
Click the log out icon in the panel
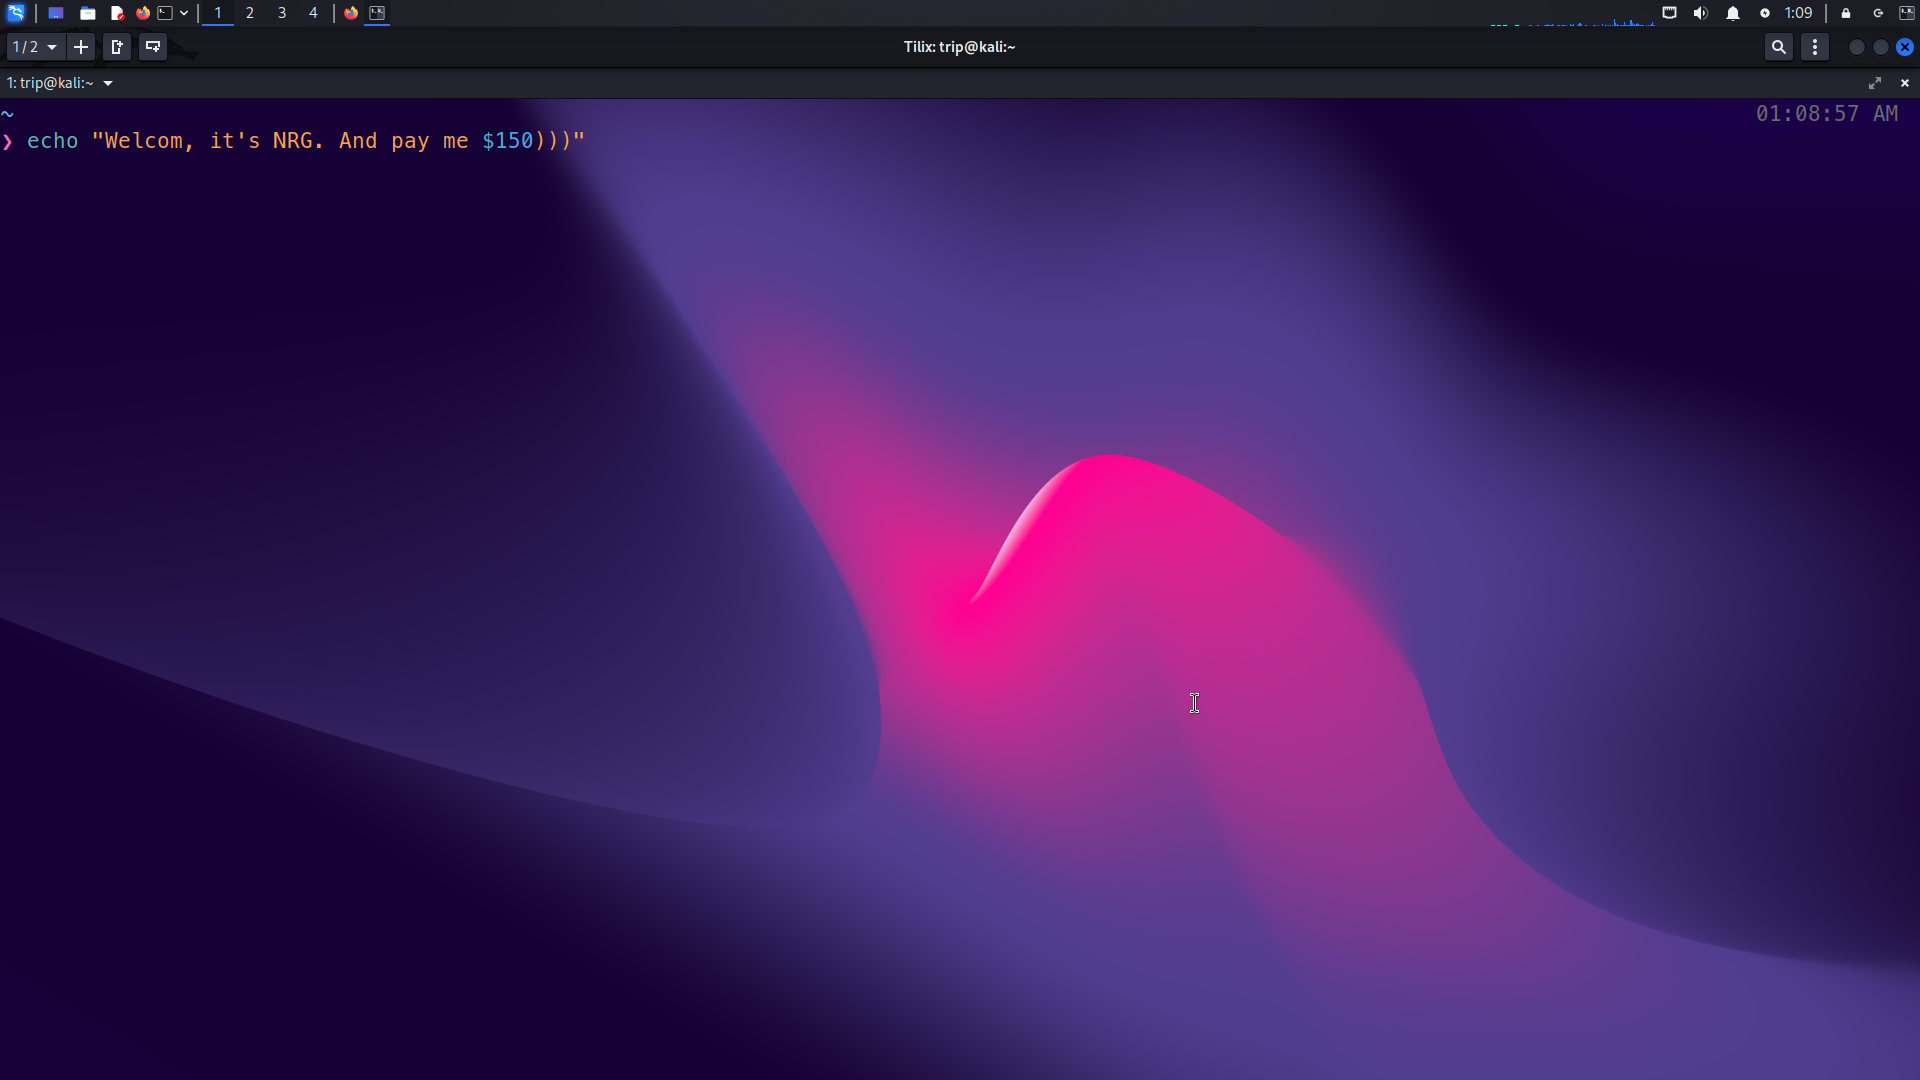[1878, 13]
